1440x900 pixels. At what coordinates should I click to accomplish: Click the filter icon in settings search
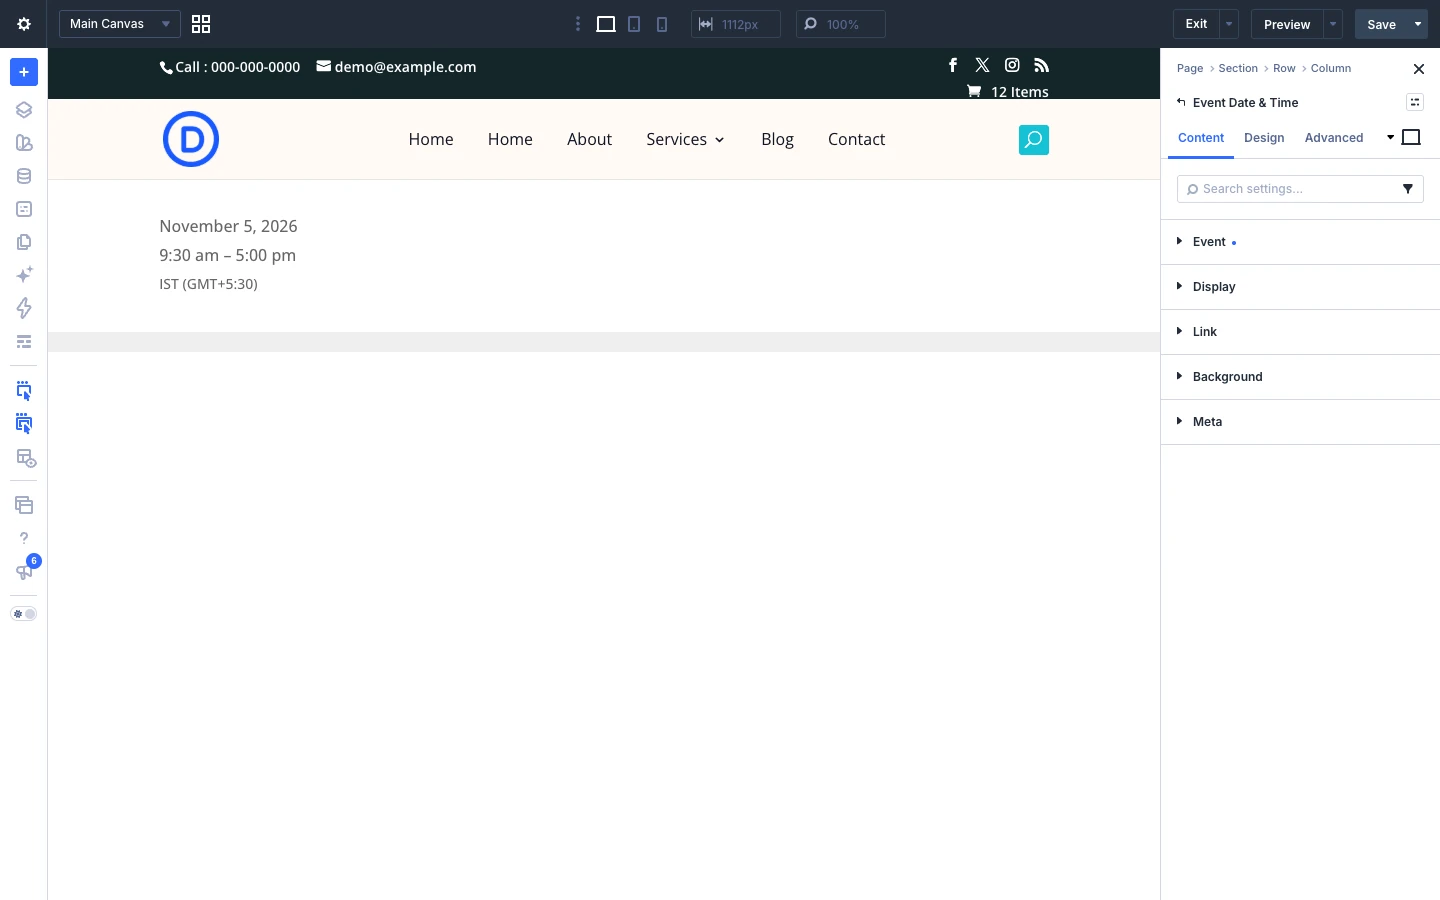pos(1408,189)
